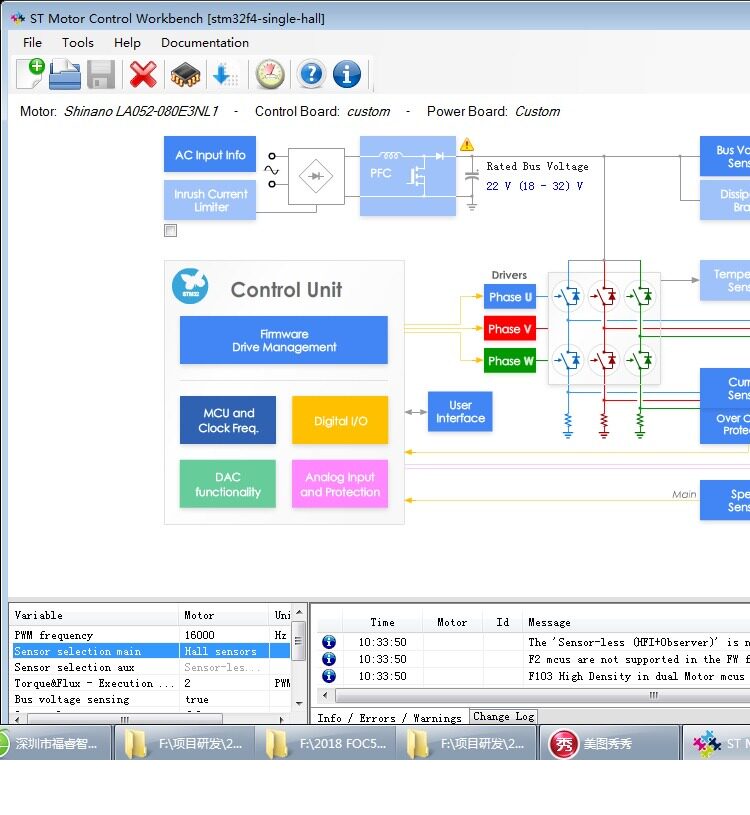This screenshot has width=750, height=815.
Task: Switch to the Change Log tab
Action: pyautogui.click(x=503, y=716)
